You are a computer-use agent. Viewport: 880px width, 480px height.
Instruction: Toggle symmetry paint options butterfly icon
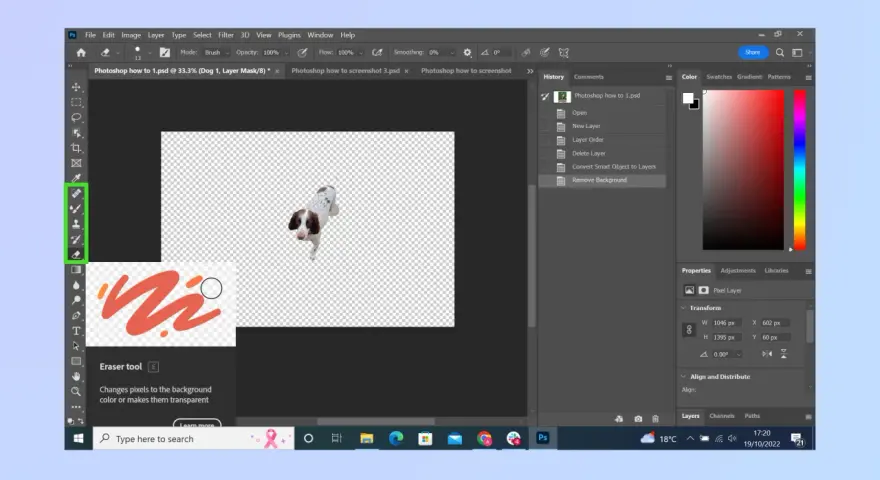point(563,52)
